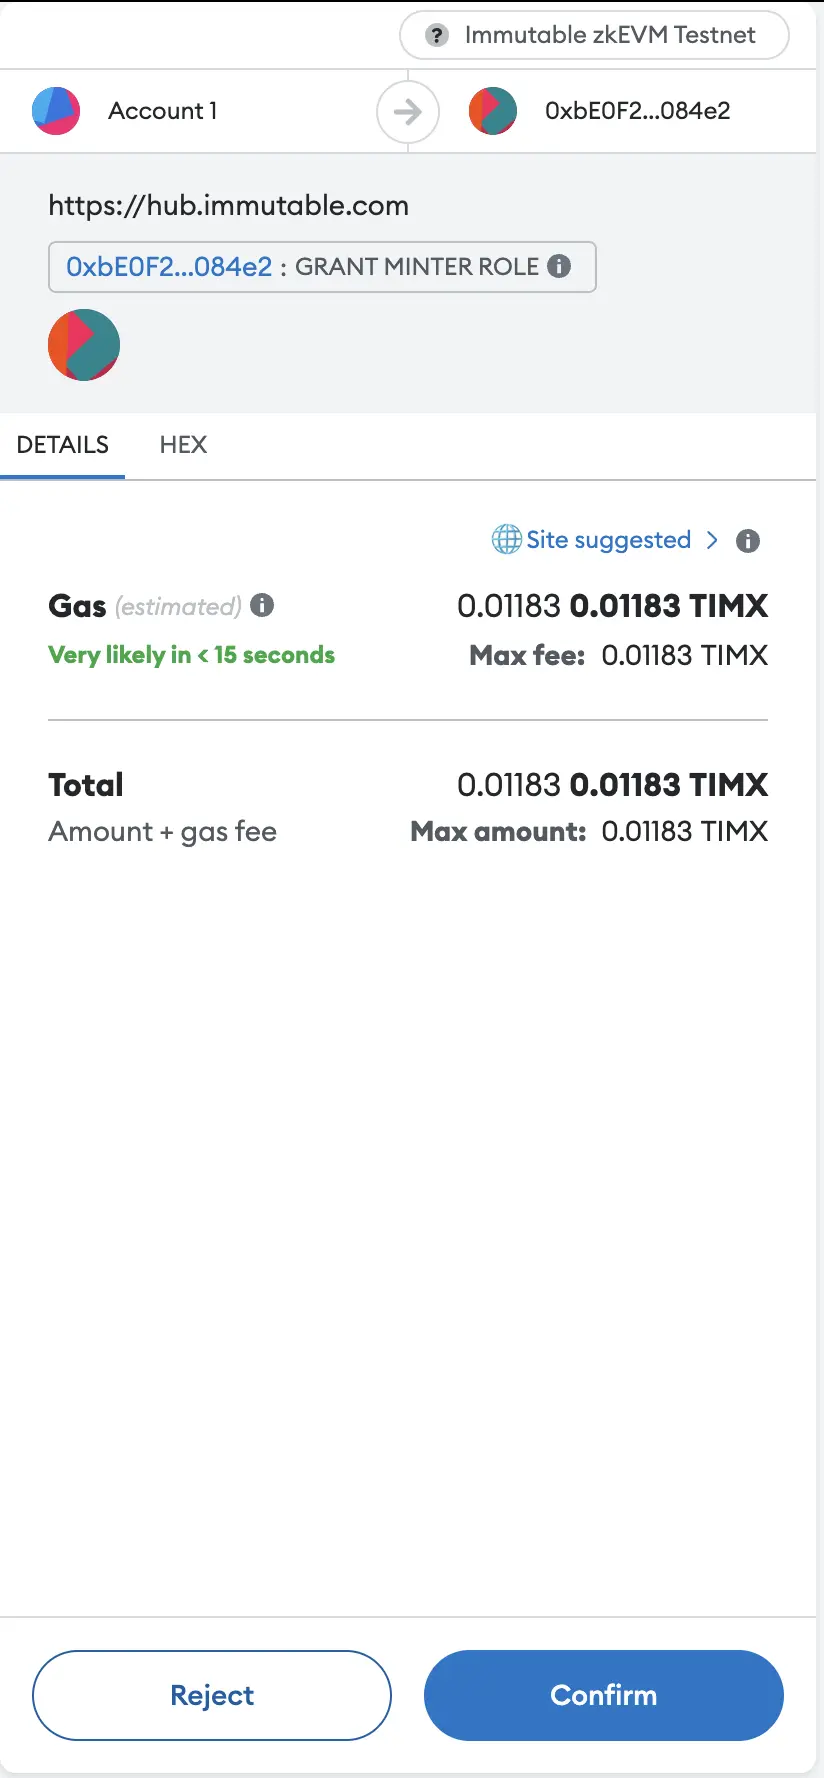Click the https://hub.immutable.com origin text
Image resolution: width=824 pixels, height=1778 pixels.
[228, 206]
